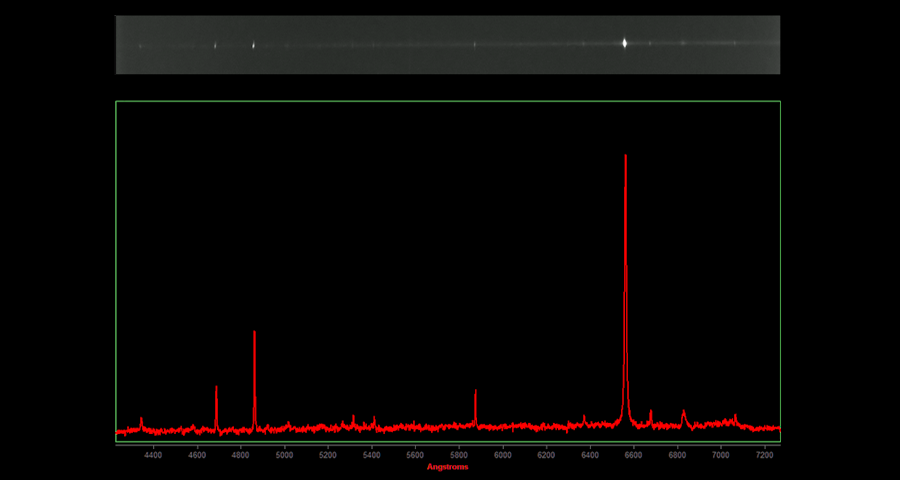Click the 5200 tick label on the axis
This screenshot has height=480, width=900.
click(x=328, y=455)
